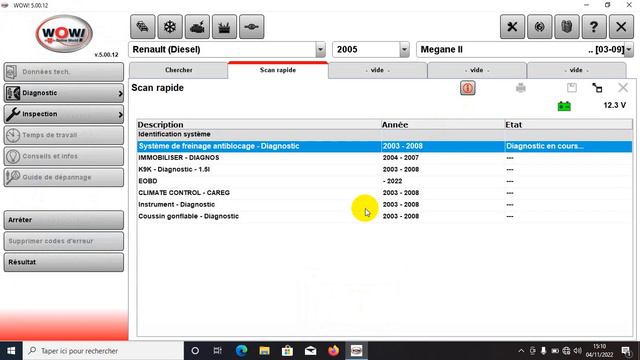The width and height of the screenshot is (640, 360).
Task: Launch Microsoft Edge from taskbar
Action: pyautogui.click(x=241, y=351)
